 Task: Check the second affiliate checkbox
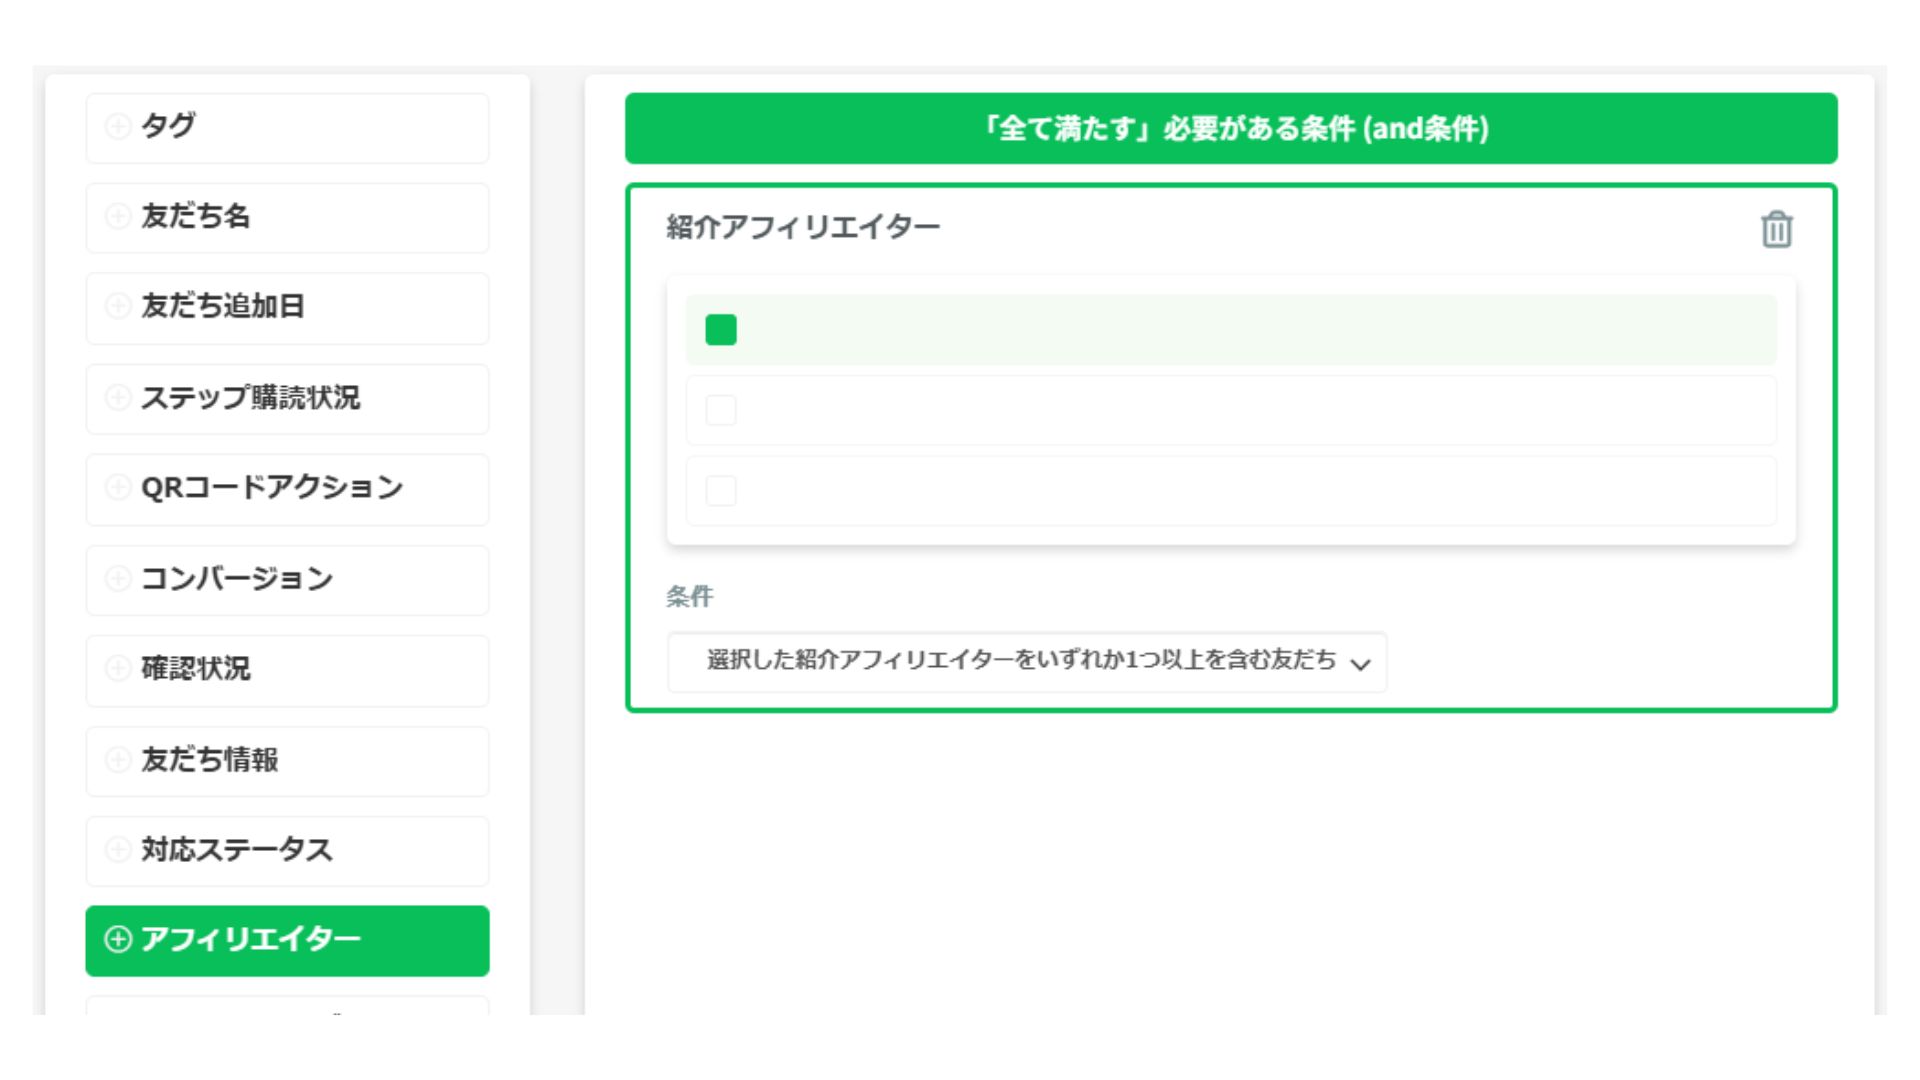tap(721, 410)
